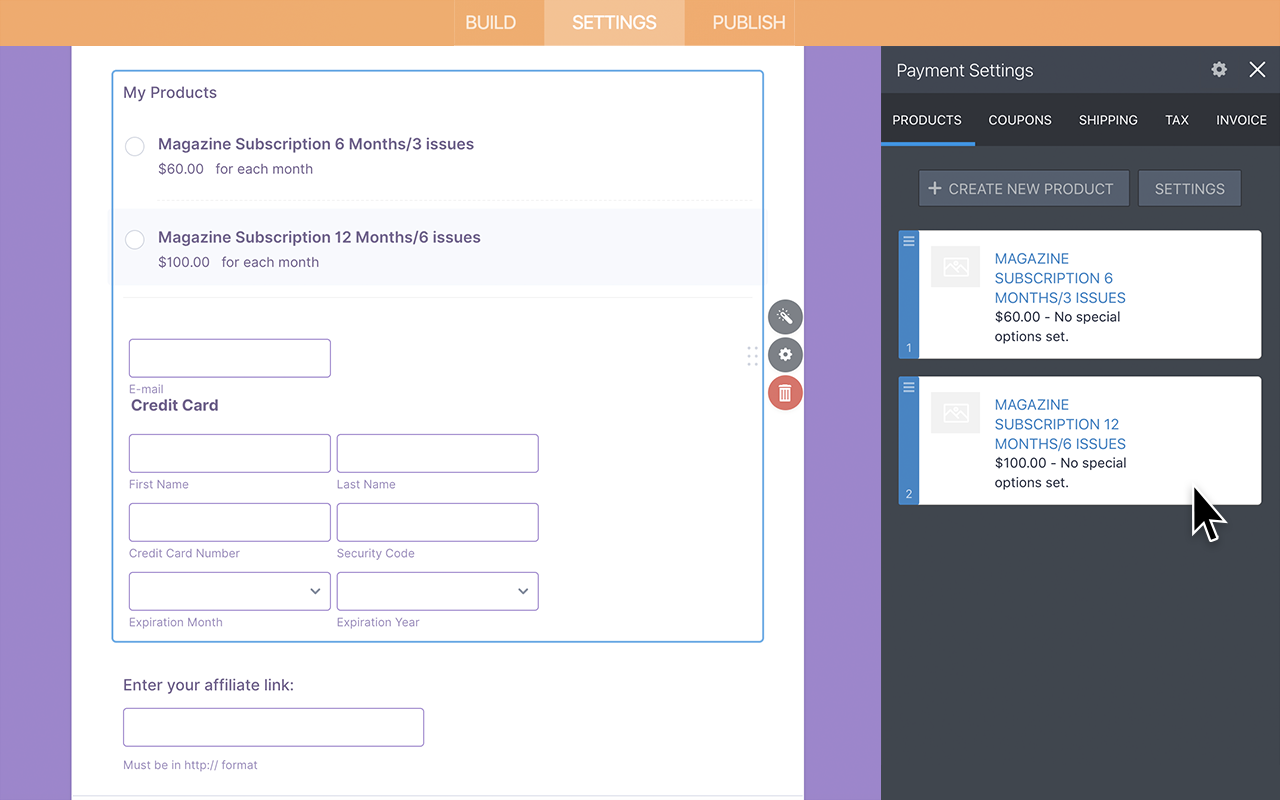The width and height of the screenshot is (1280, 800).
Task: Close the Payment Settings panel
Action: click(1257, 70)
